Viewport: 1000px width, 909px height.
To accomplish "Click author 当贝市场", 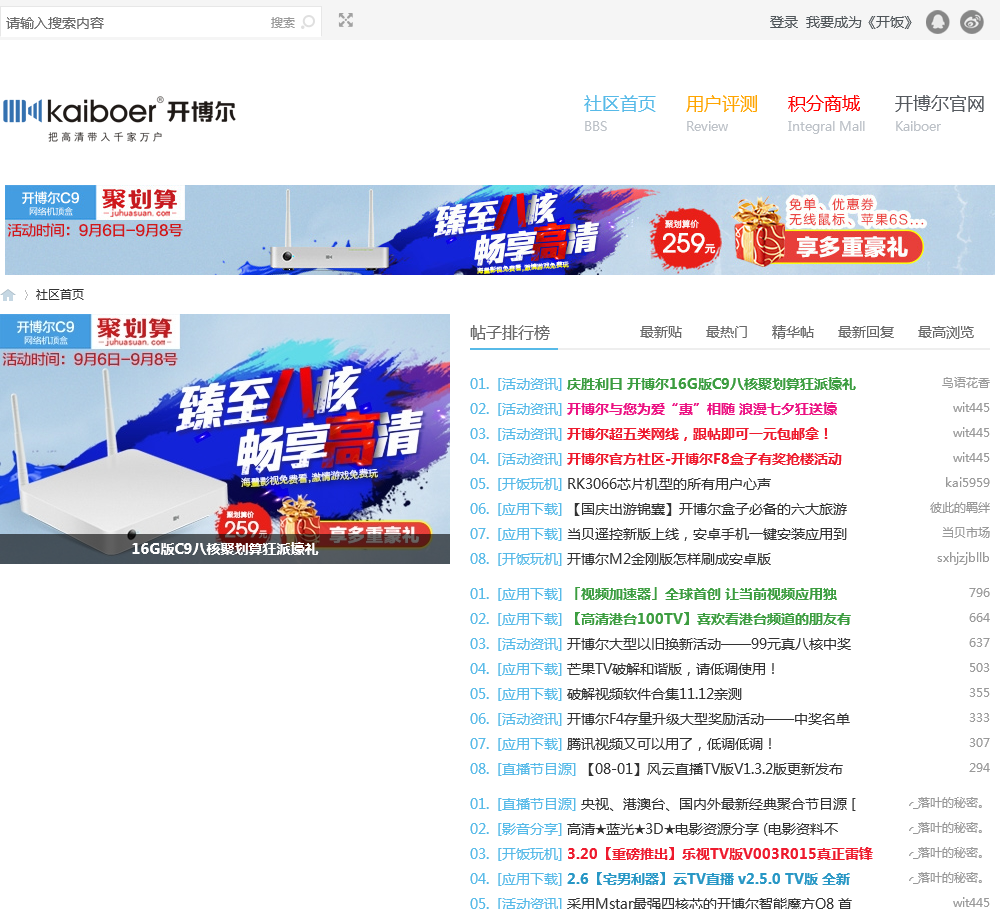I will point(966,532).
